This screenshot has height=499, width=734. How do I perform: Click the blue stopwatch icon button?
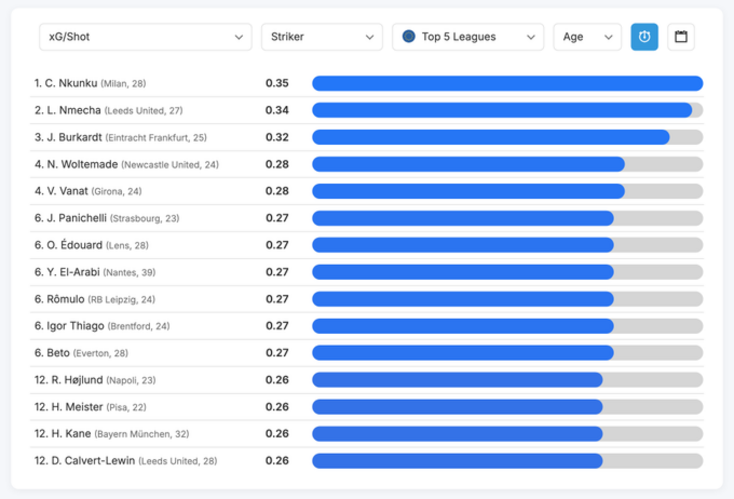(x=644, y=37)
